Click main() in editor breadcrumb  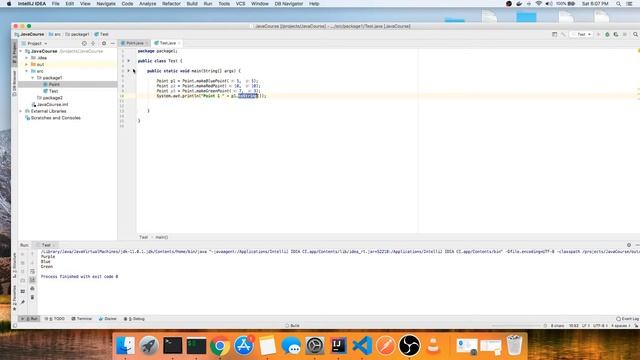[x=162, y=237]
